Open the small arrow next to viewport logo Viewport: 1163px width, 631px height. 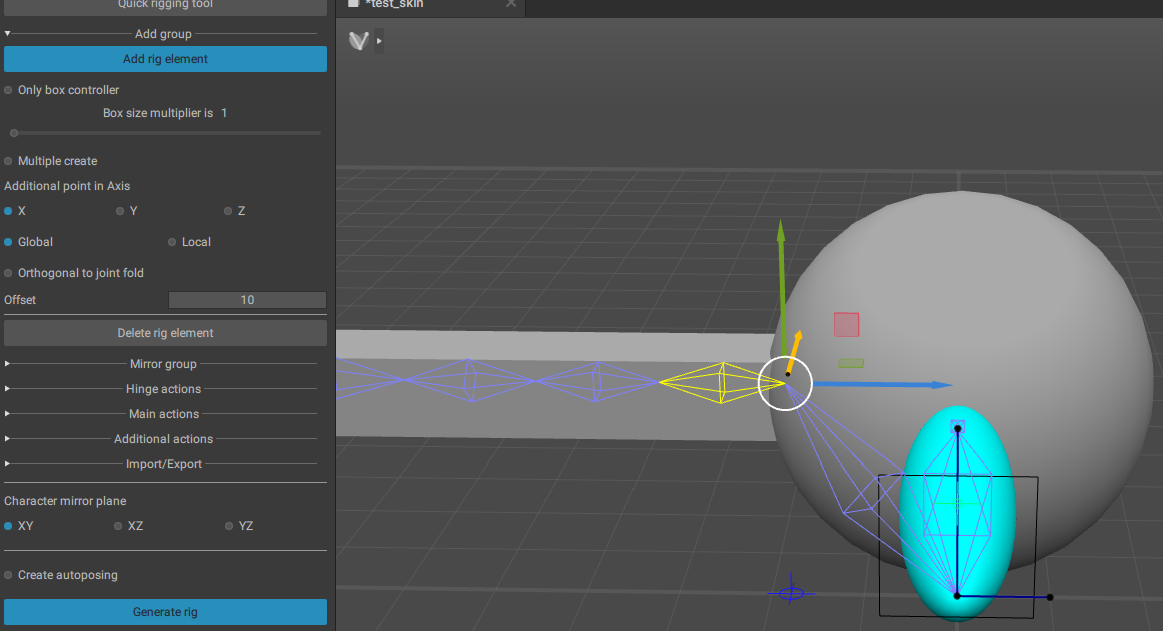point(379,41)
